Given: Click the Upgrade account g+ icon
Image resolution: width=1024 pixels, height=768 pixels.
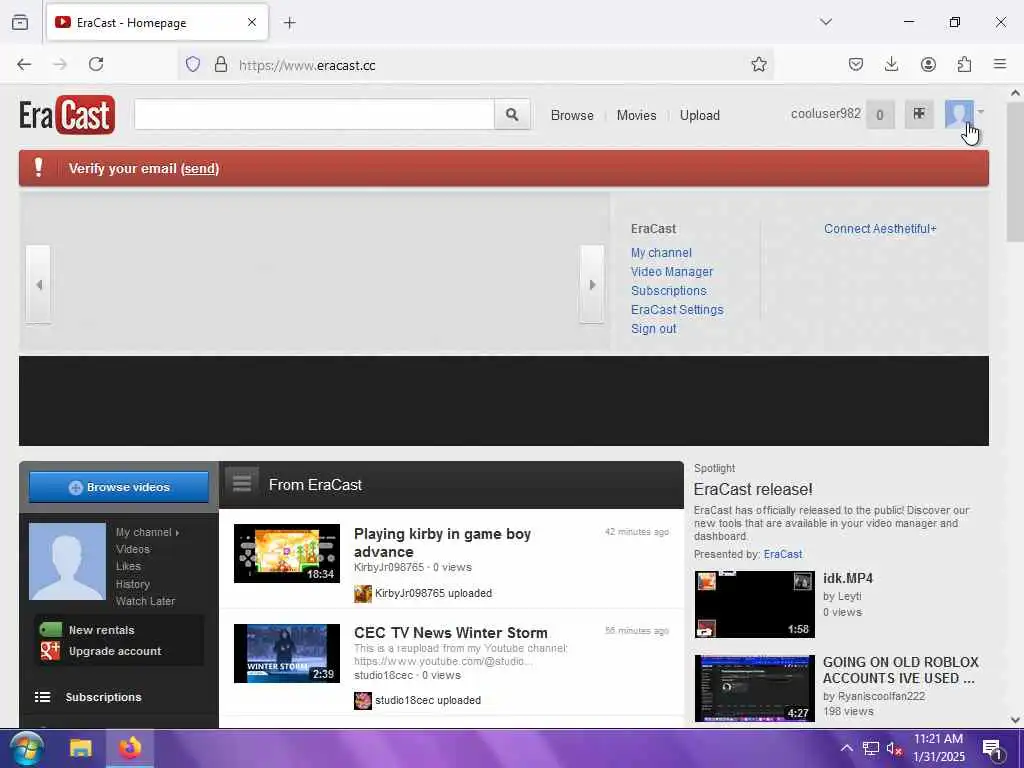Looking at the screenshot, I should (50, 651).
